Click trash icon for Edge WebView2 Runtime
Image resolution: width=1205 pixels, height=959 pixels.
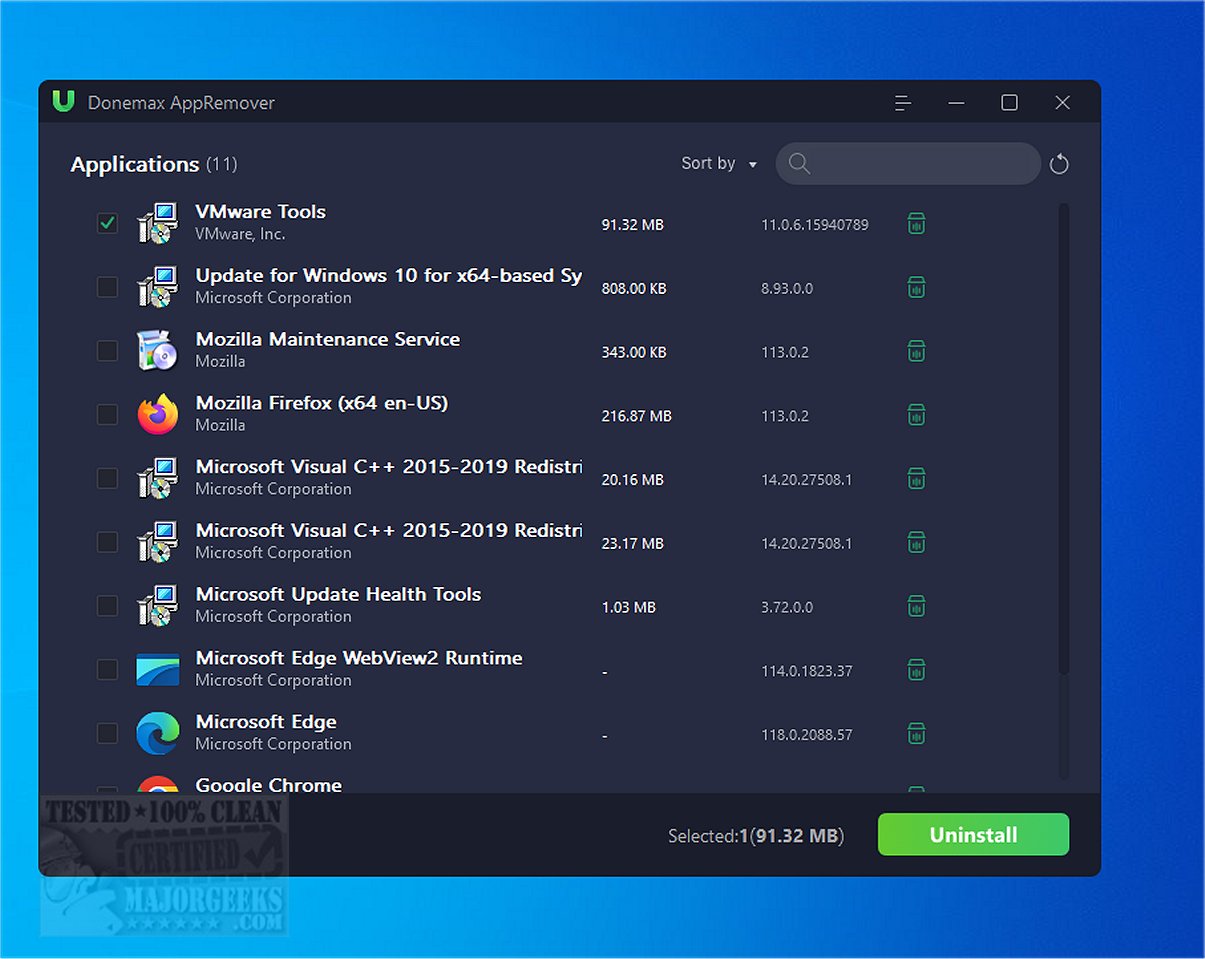[916, 670]
